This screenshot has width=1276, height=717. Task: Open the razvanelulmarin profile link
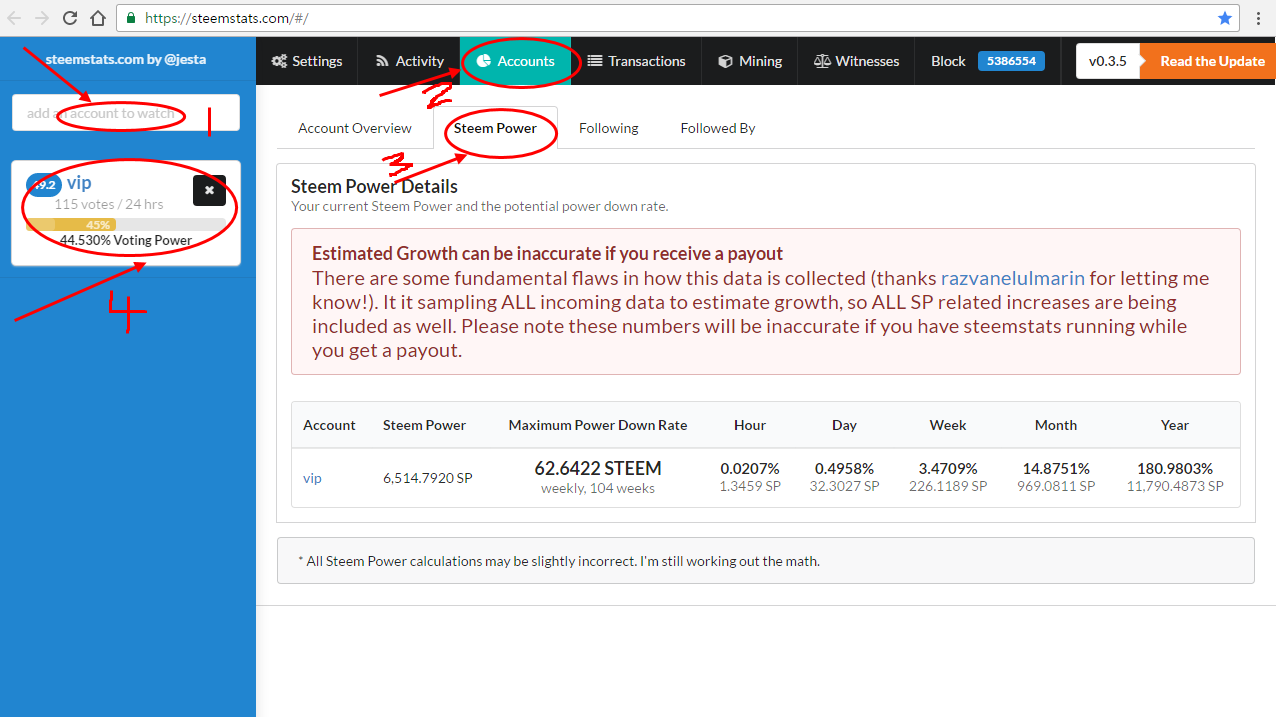click(x=1013, y=278)
